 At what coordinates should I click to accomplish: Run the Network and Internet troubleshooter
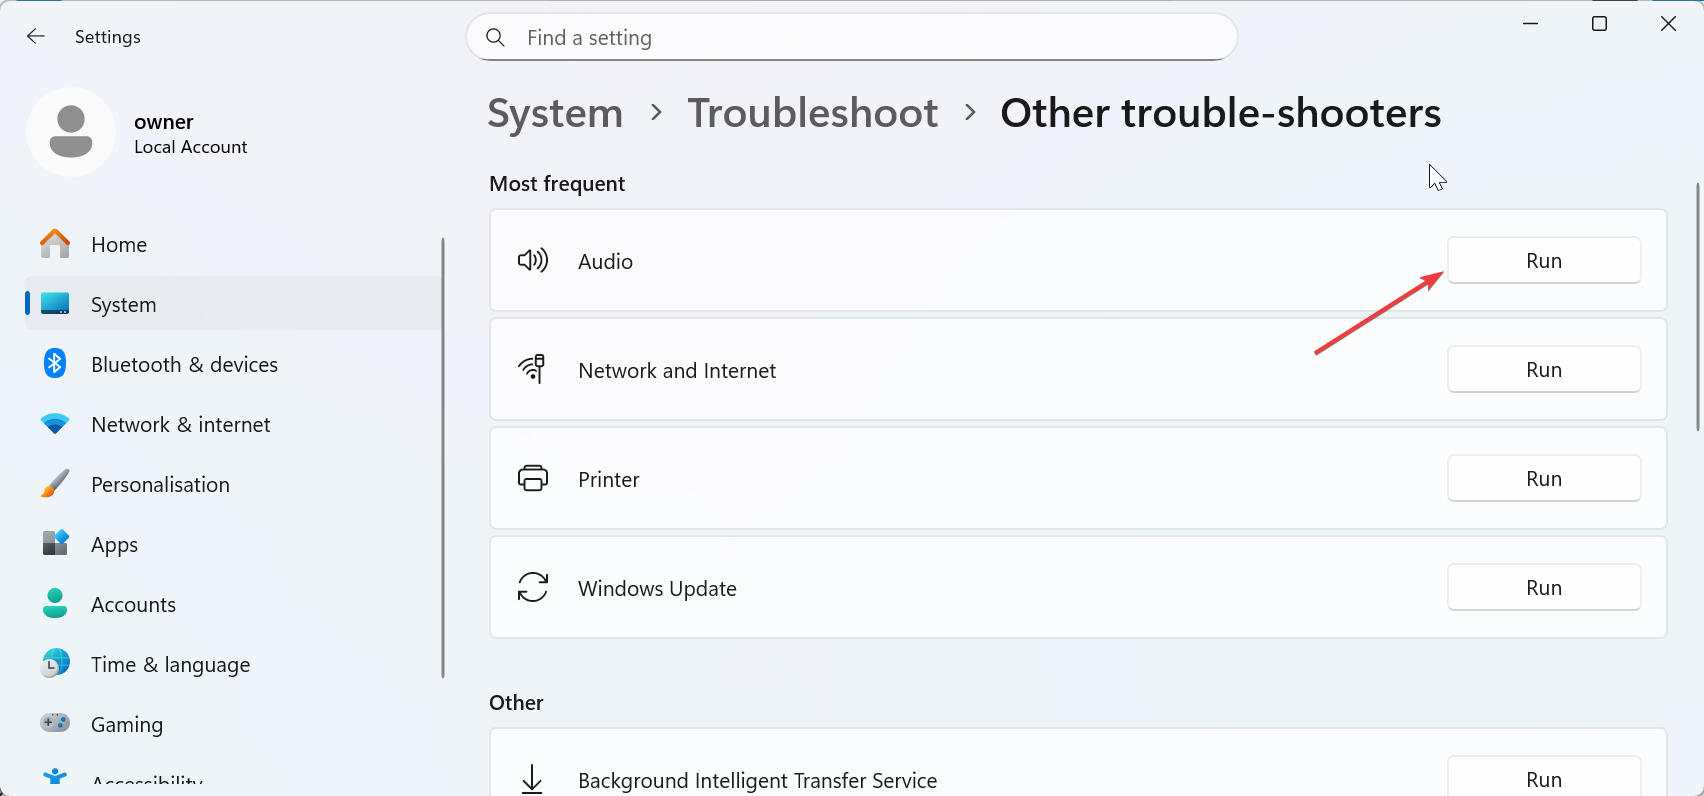[1543, 370]
